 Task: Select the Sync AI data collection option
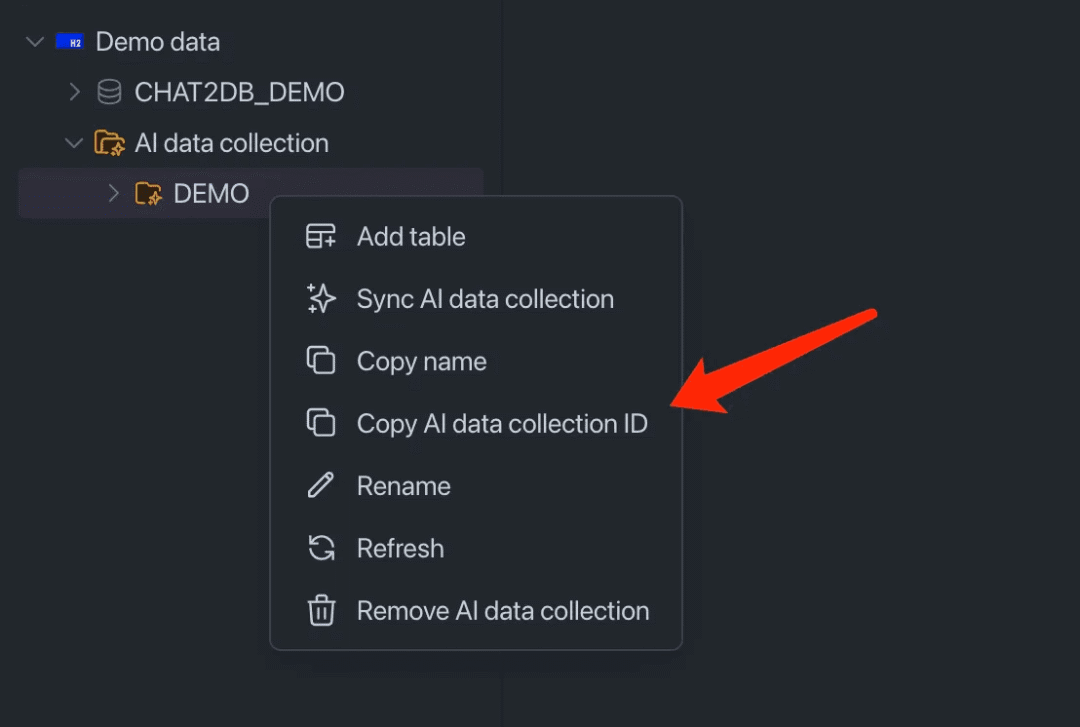click(485, 299)
